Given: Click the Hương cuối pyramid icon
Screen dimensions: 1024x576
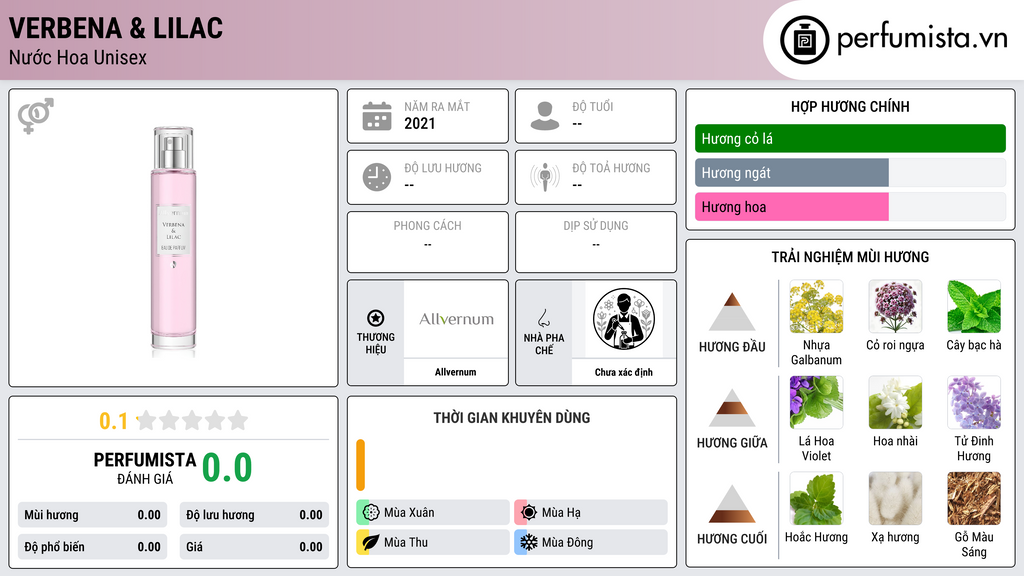Looking at the screenshot, I should click(732, 504).
